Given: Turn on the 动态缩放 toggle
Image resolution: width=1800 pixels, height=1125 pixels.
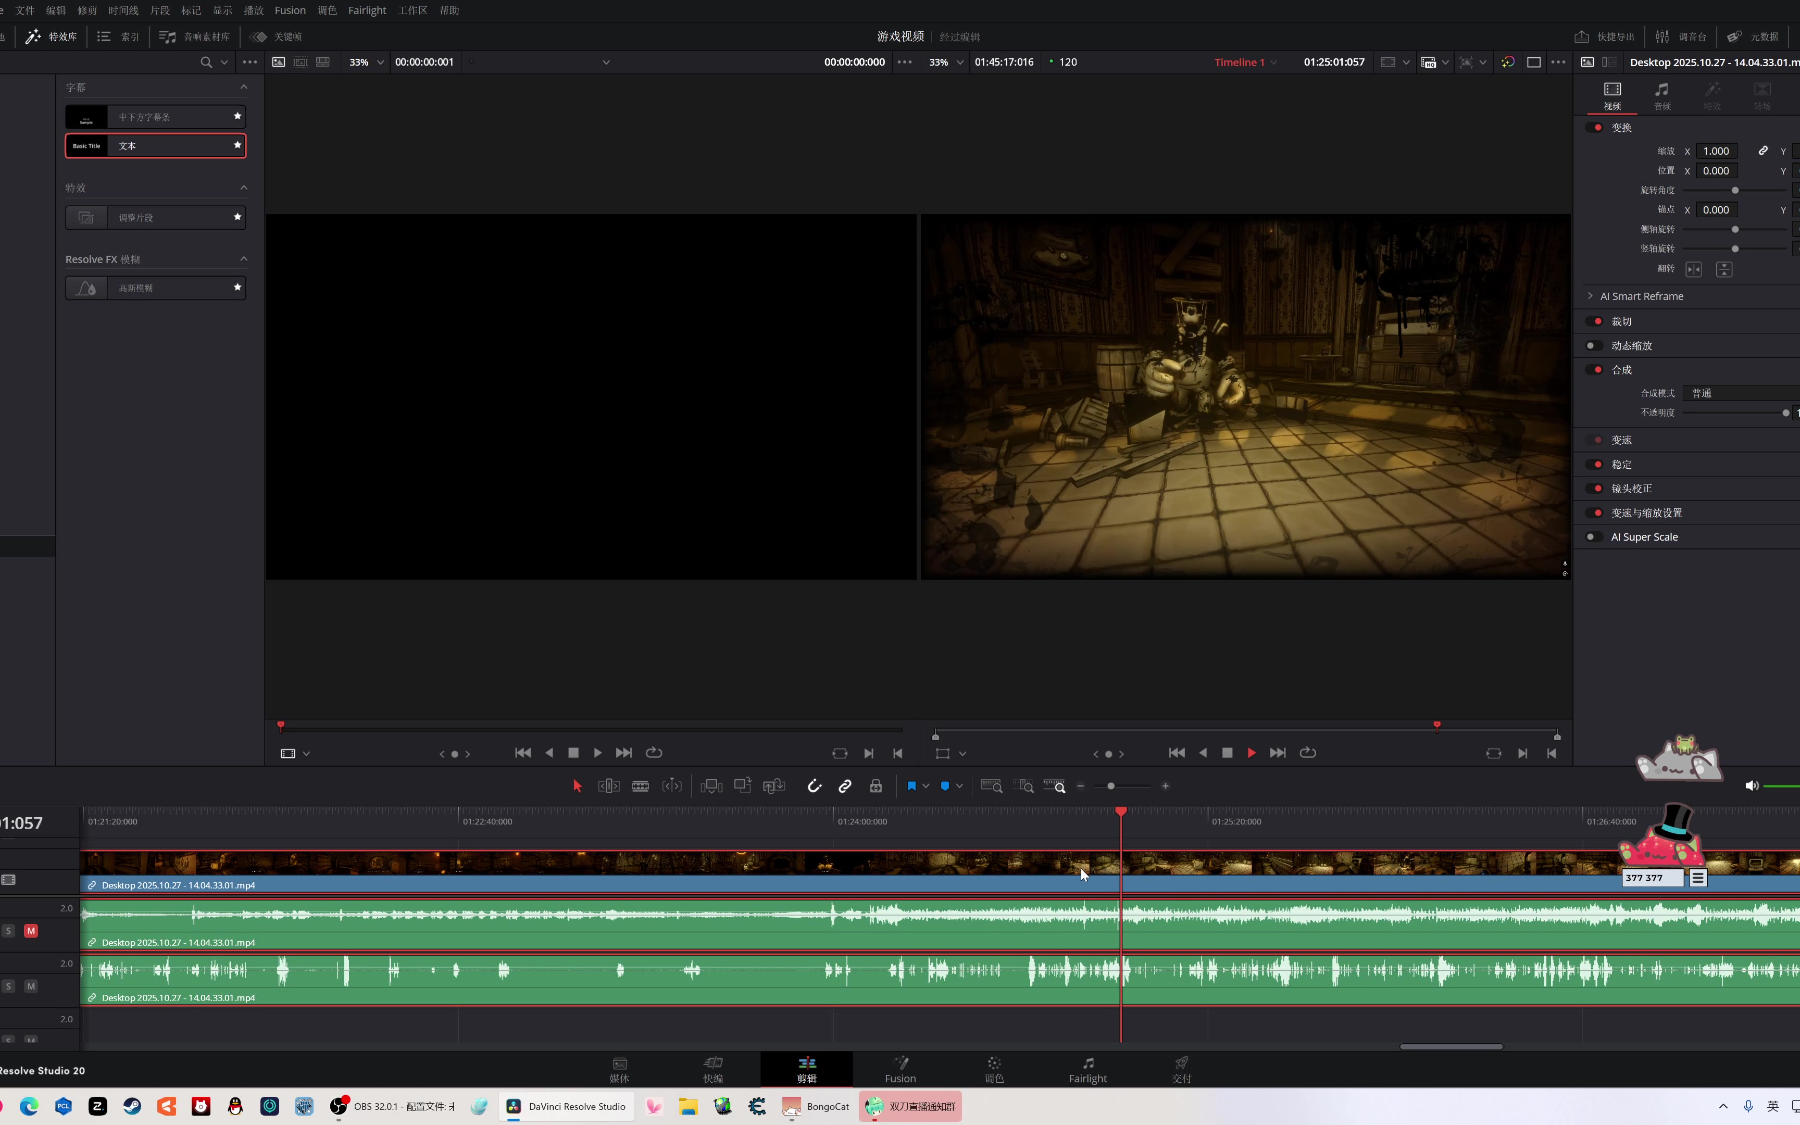Looking at the screenshot, I should 1591,346.
